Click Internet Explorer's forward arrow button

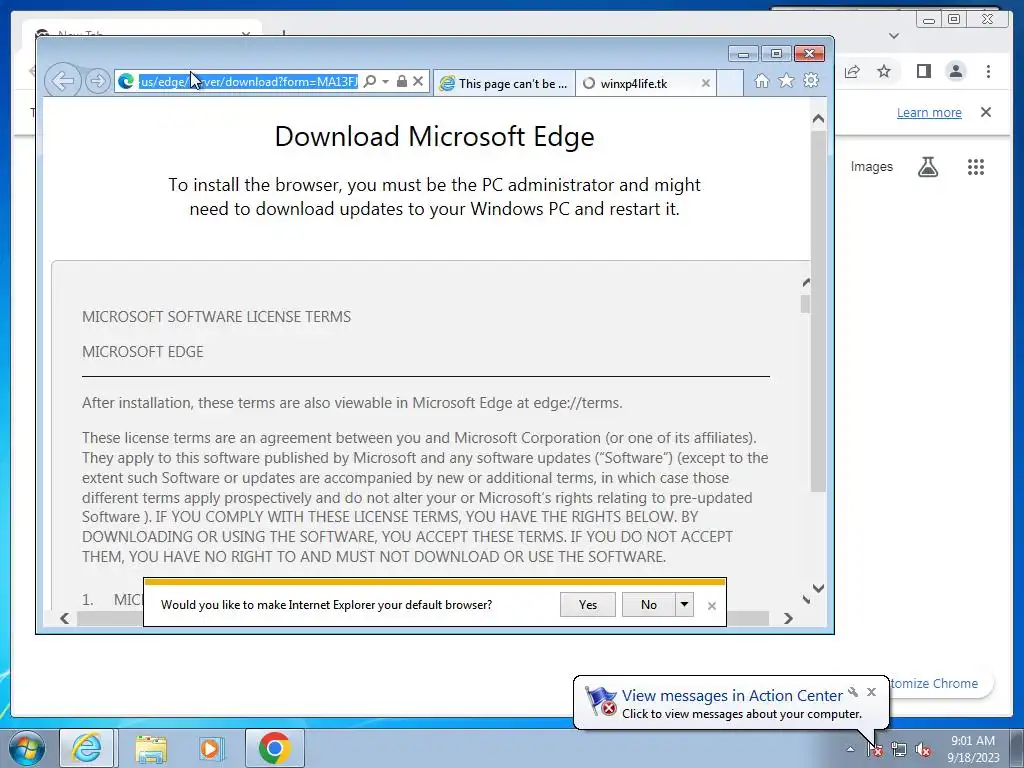(x=97, y=82)
